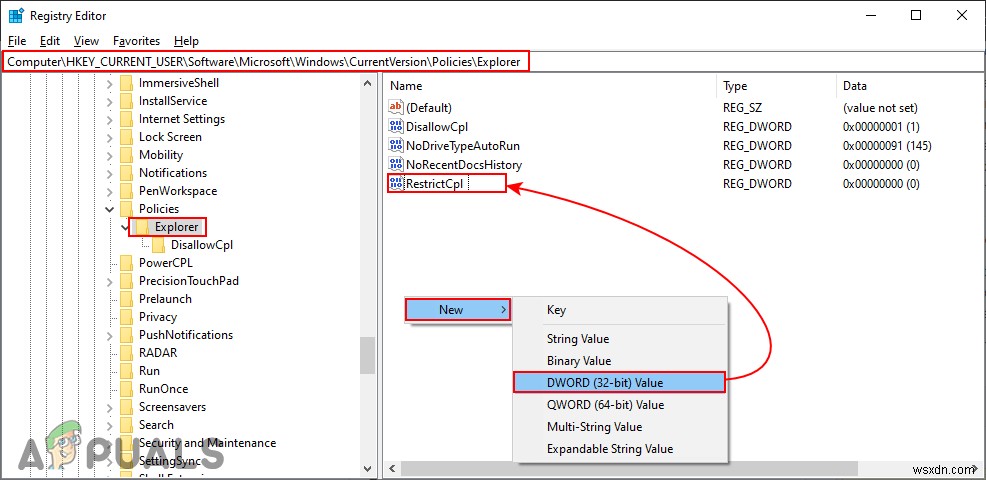Click the Privacy folder icon
This screenshot has width=986, height=480.
126,316
